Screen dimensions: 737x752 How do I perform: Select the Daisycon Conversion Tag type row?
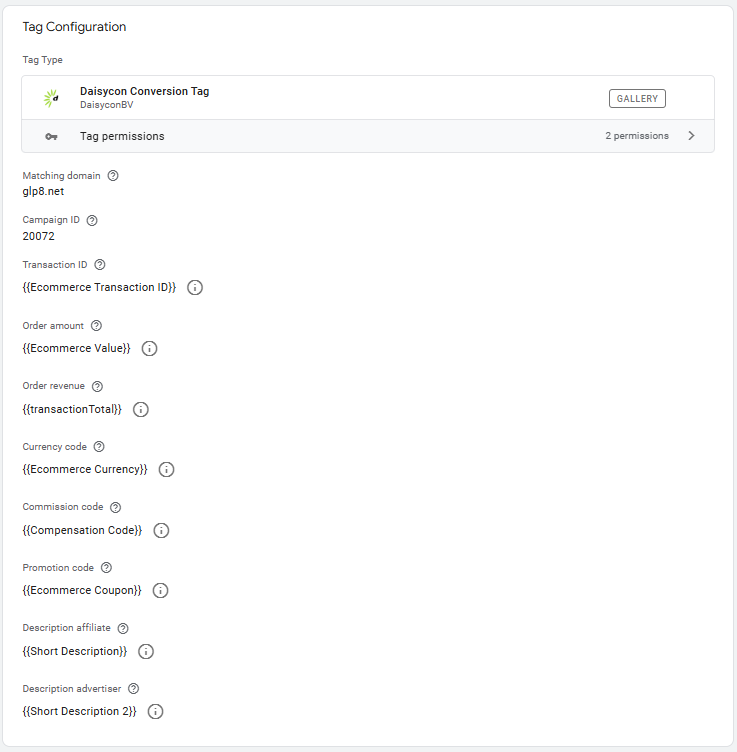[368, 98]
